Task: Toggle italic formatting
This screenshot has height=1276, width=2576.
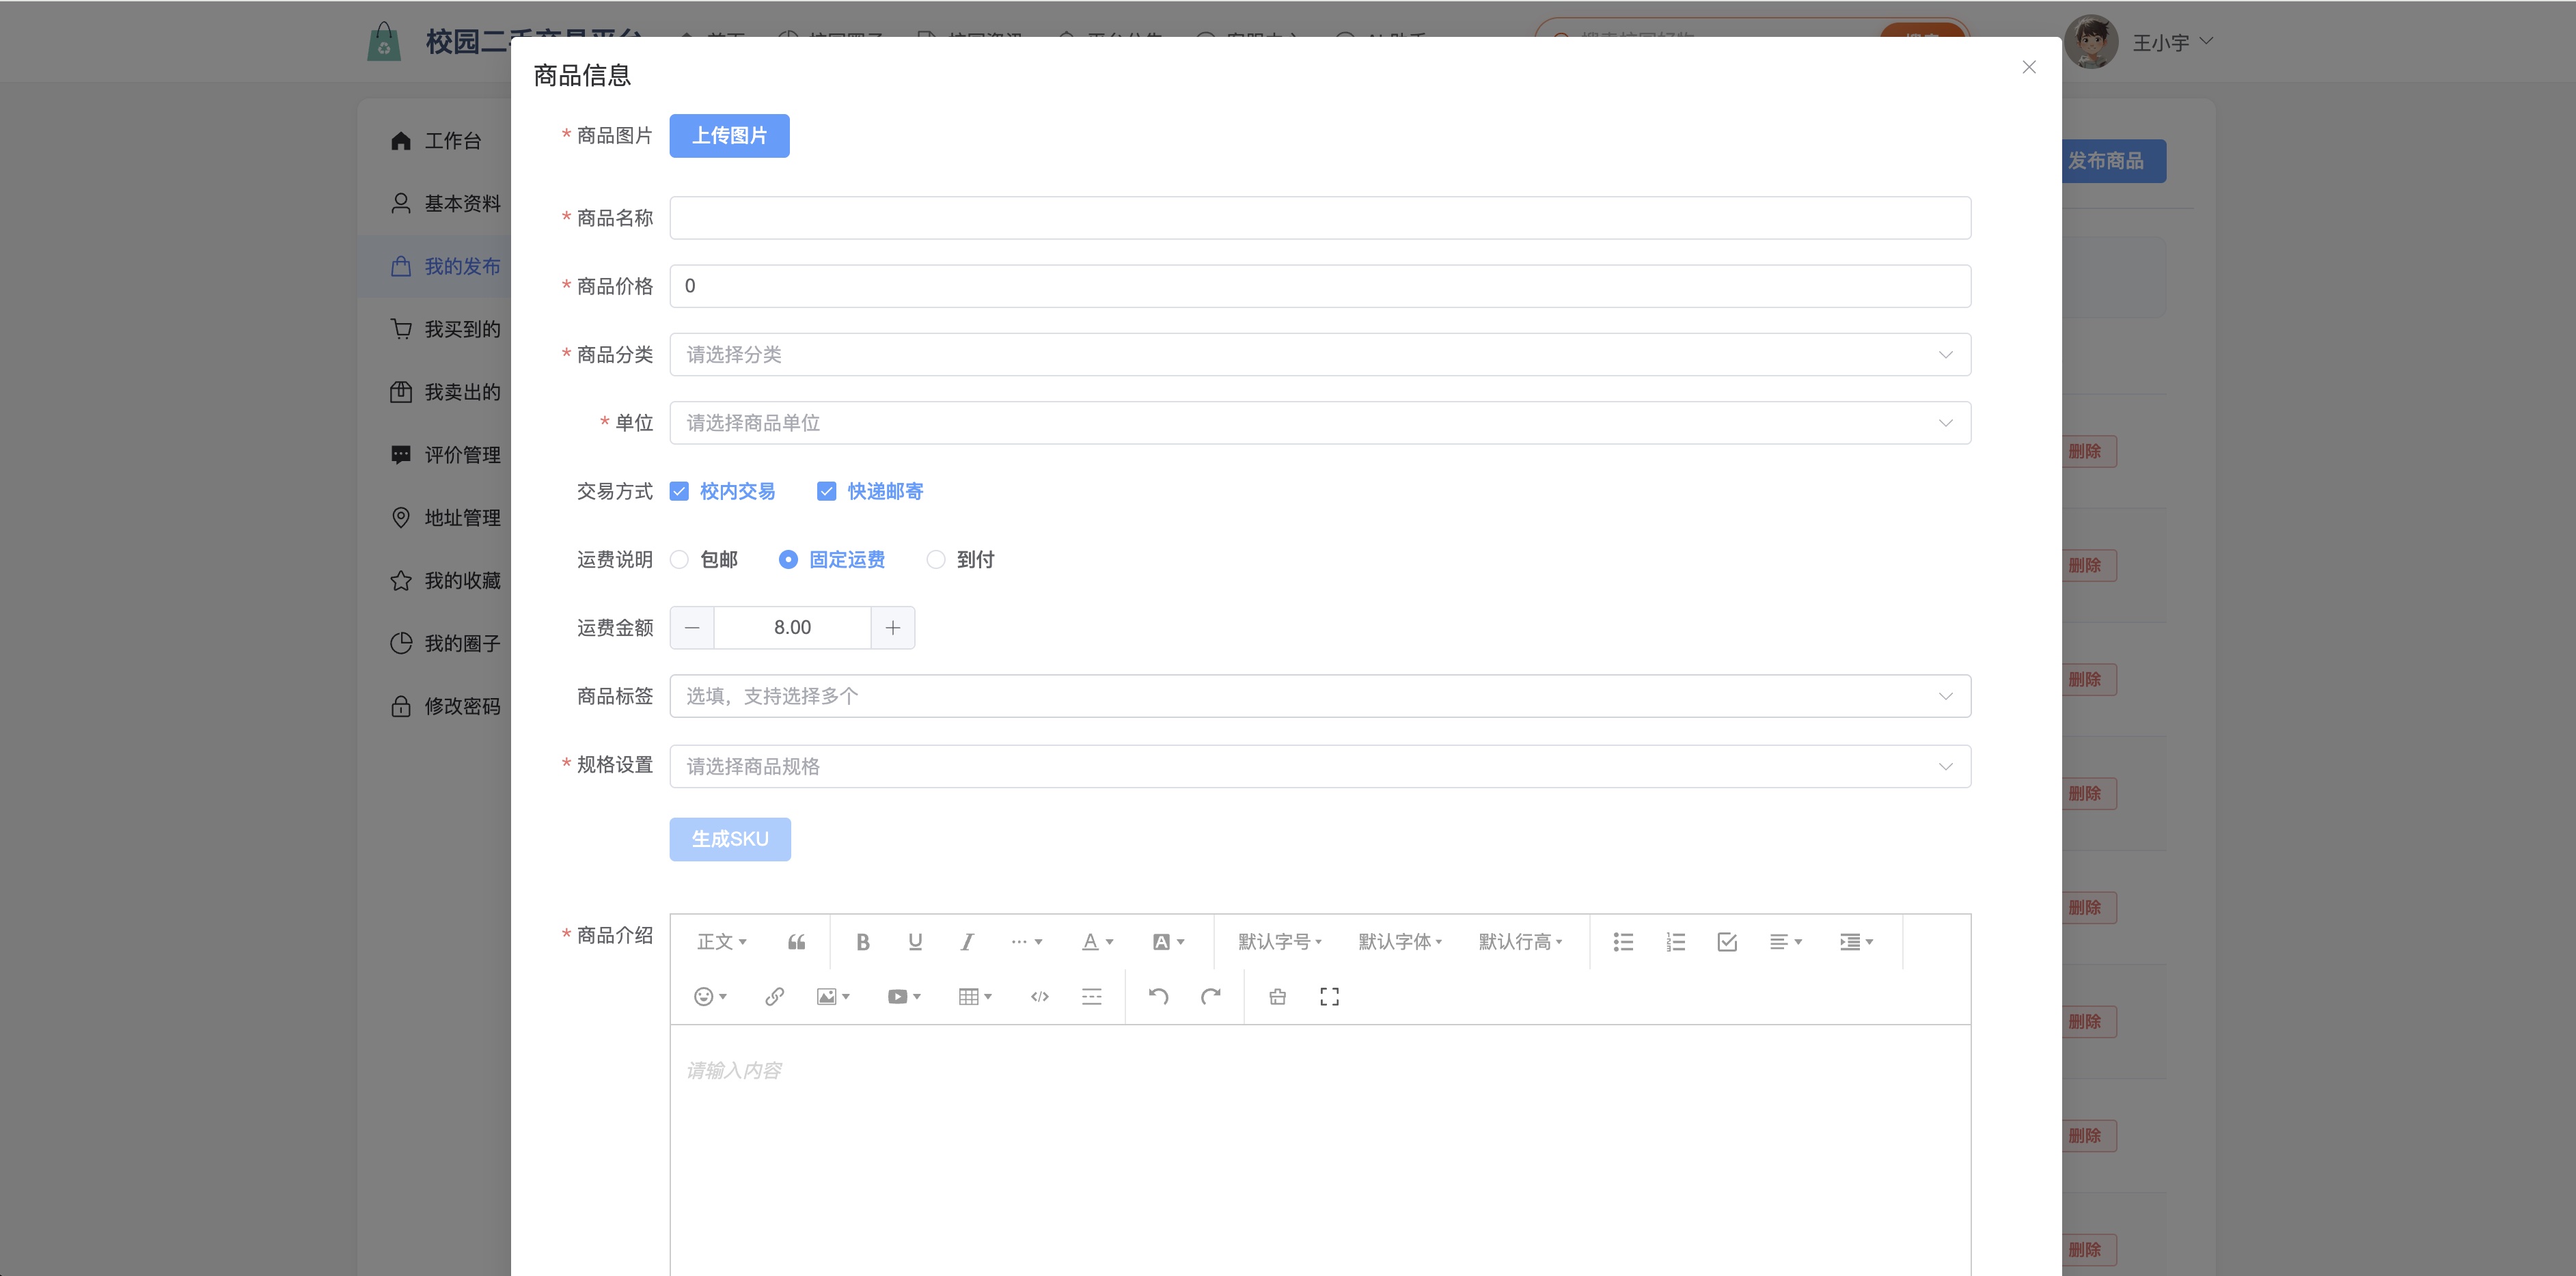Action: [967, 942]
